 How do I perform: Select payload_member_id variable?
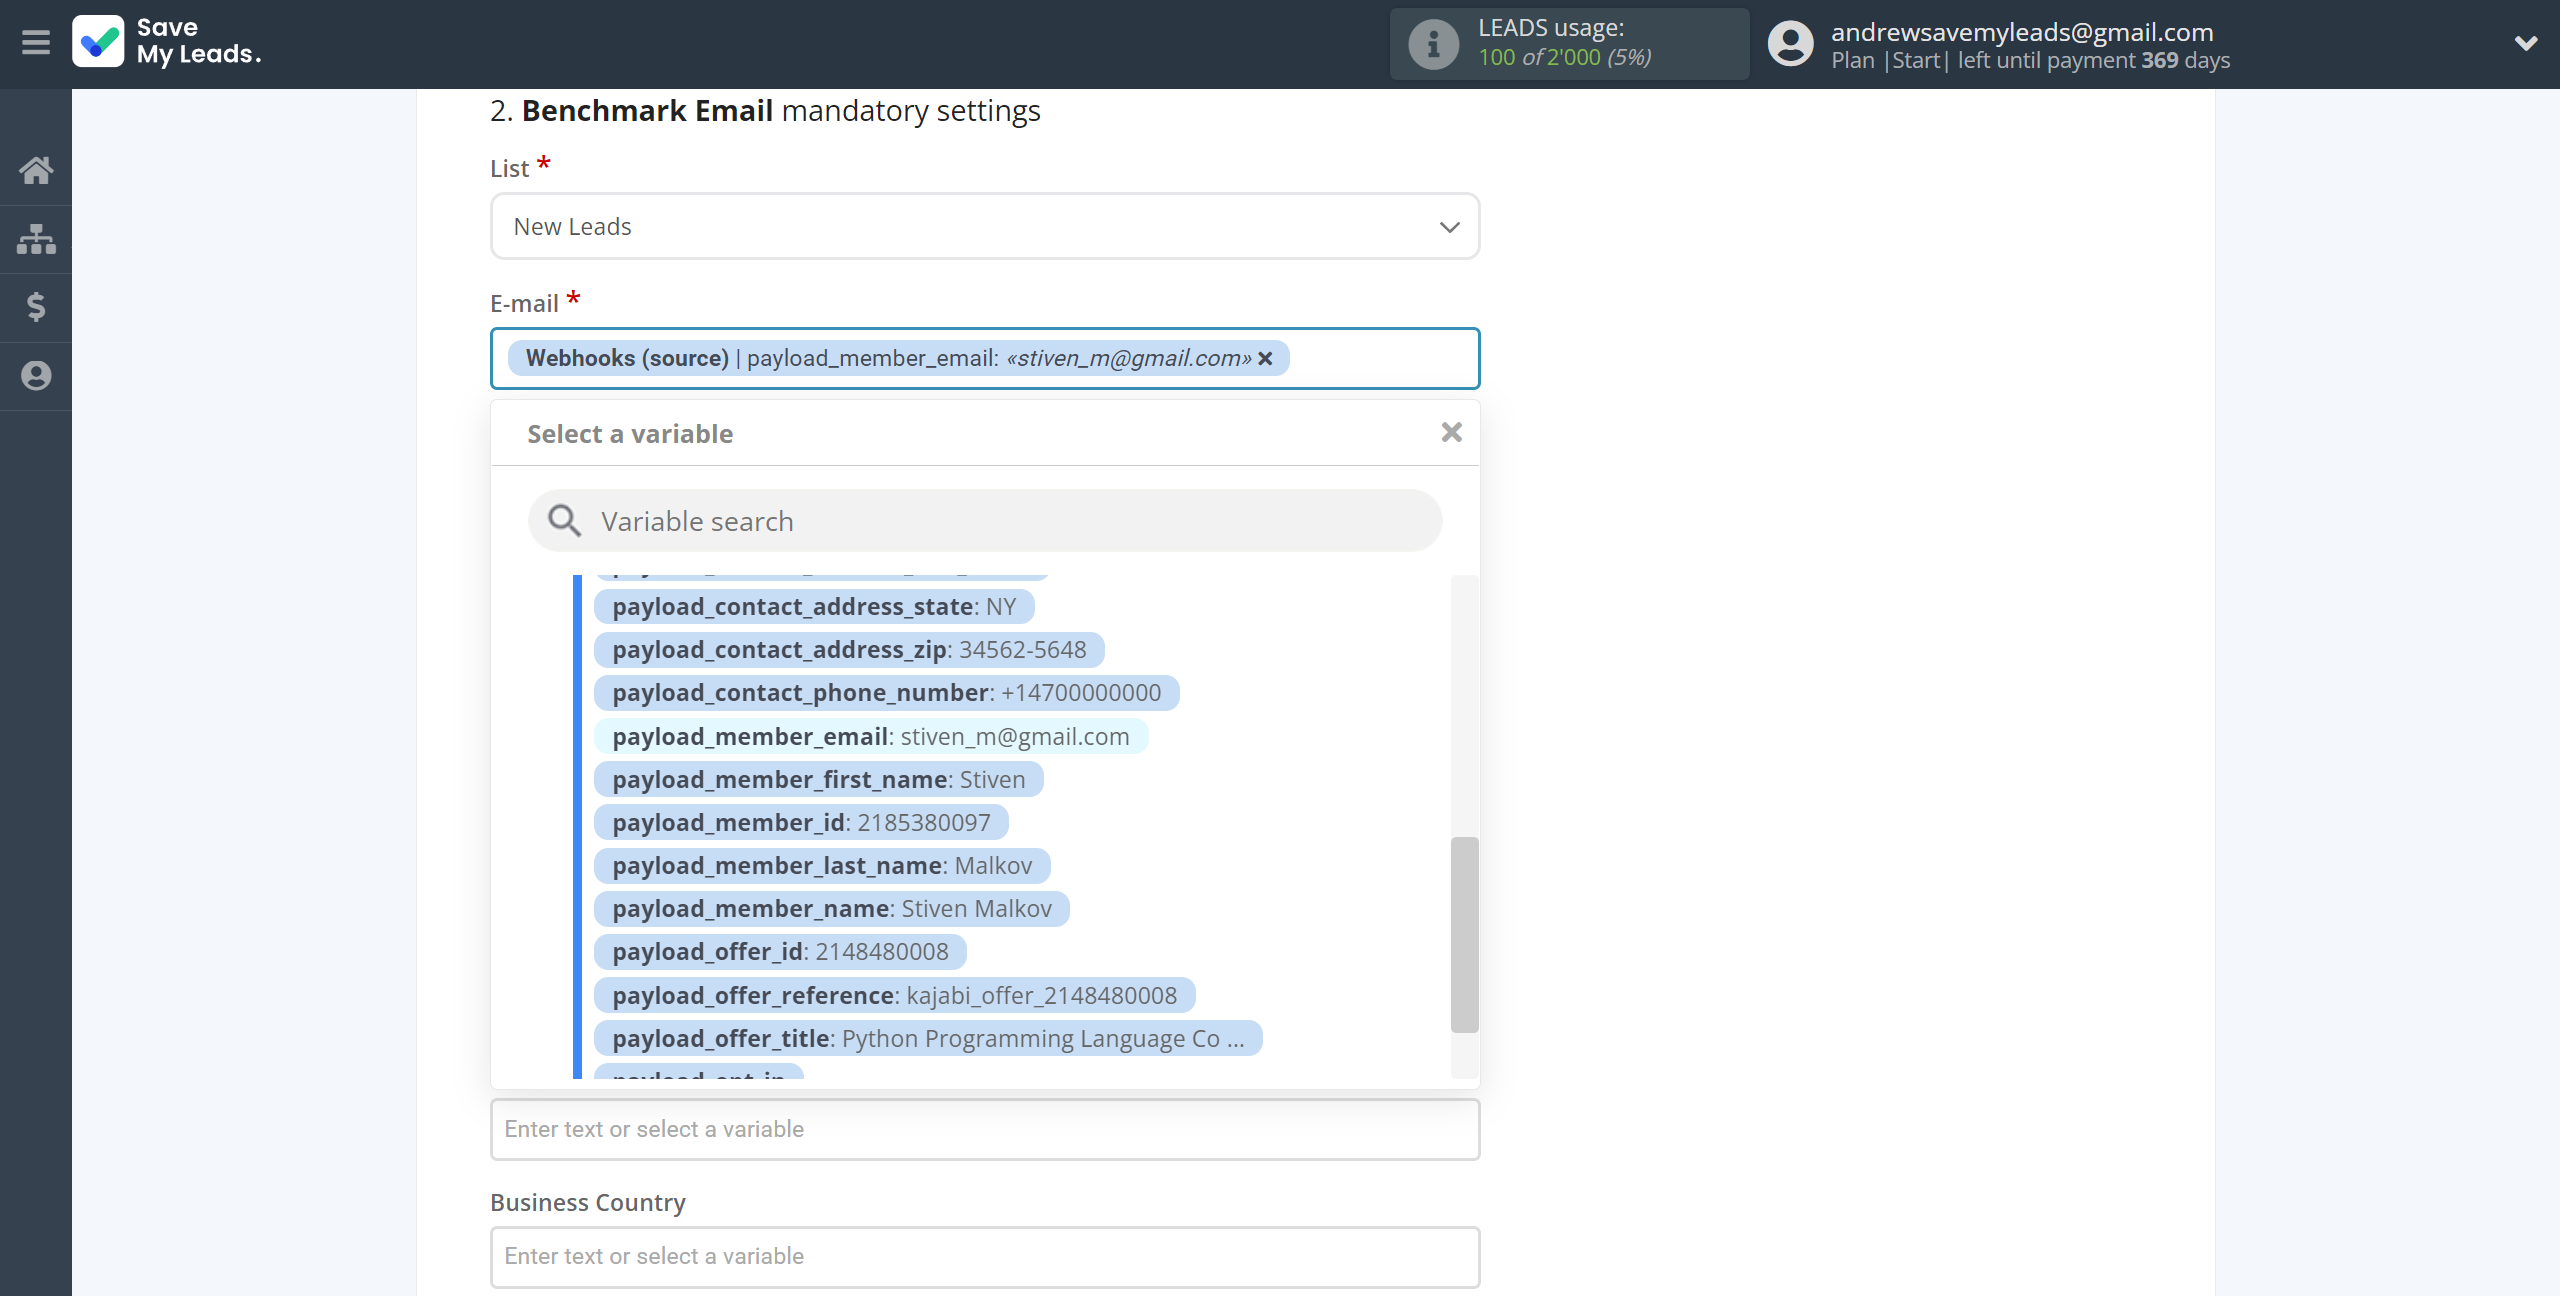(x=801, y=823)
